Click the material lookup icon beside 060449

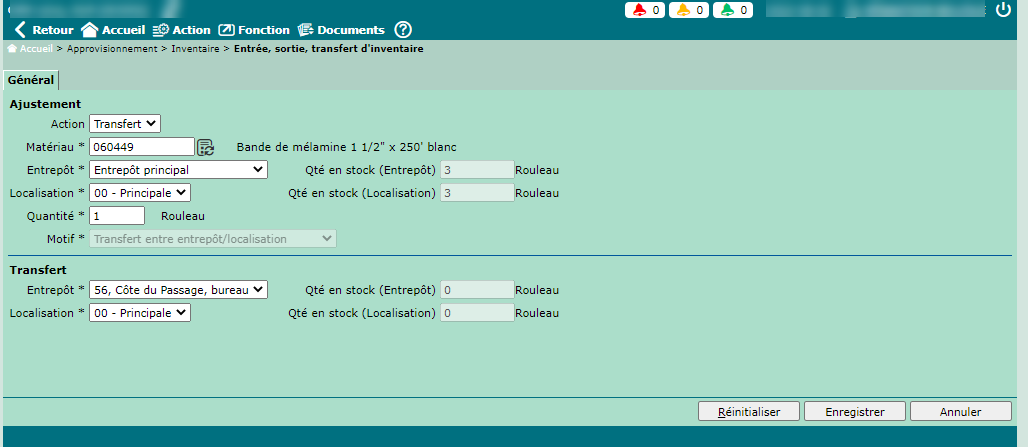(x=205, y=147)
